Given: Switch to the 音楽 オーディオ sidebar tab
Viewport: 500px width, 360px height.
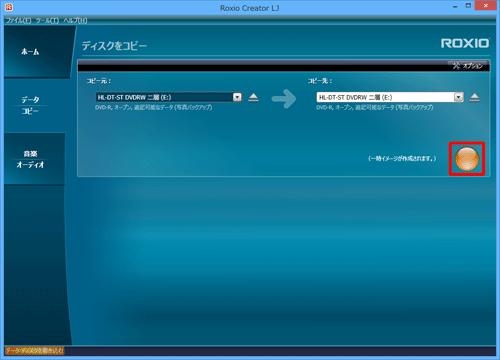Looking at the screenshot, I should click(35, 159).
